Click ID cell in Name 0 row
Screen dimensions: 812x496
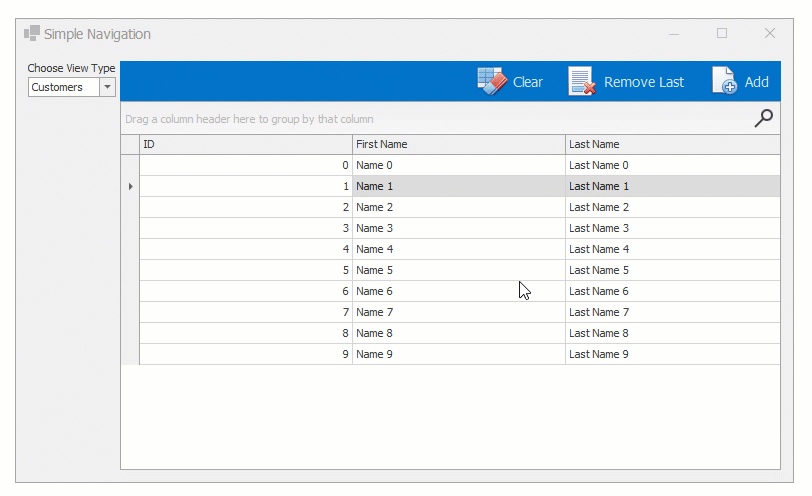coord(245,165)
